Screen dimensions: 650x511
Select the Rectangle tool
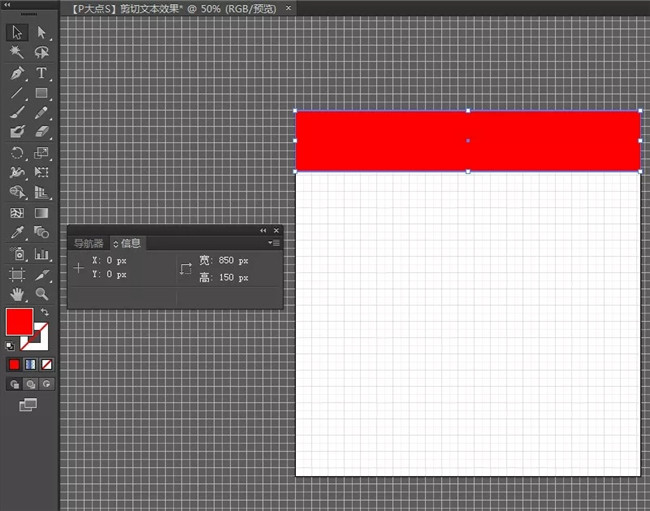pyautogui.click(x=42, y=93)
